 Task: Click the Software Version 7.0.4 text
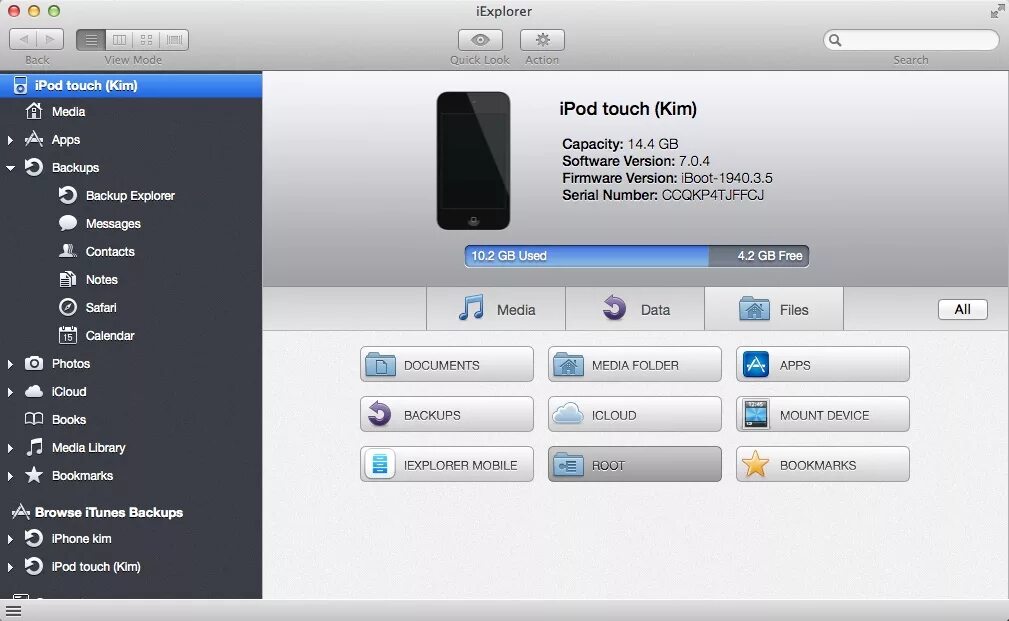point(636,161)
